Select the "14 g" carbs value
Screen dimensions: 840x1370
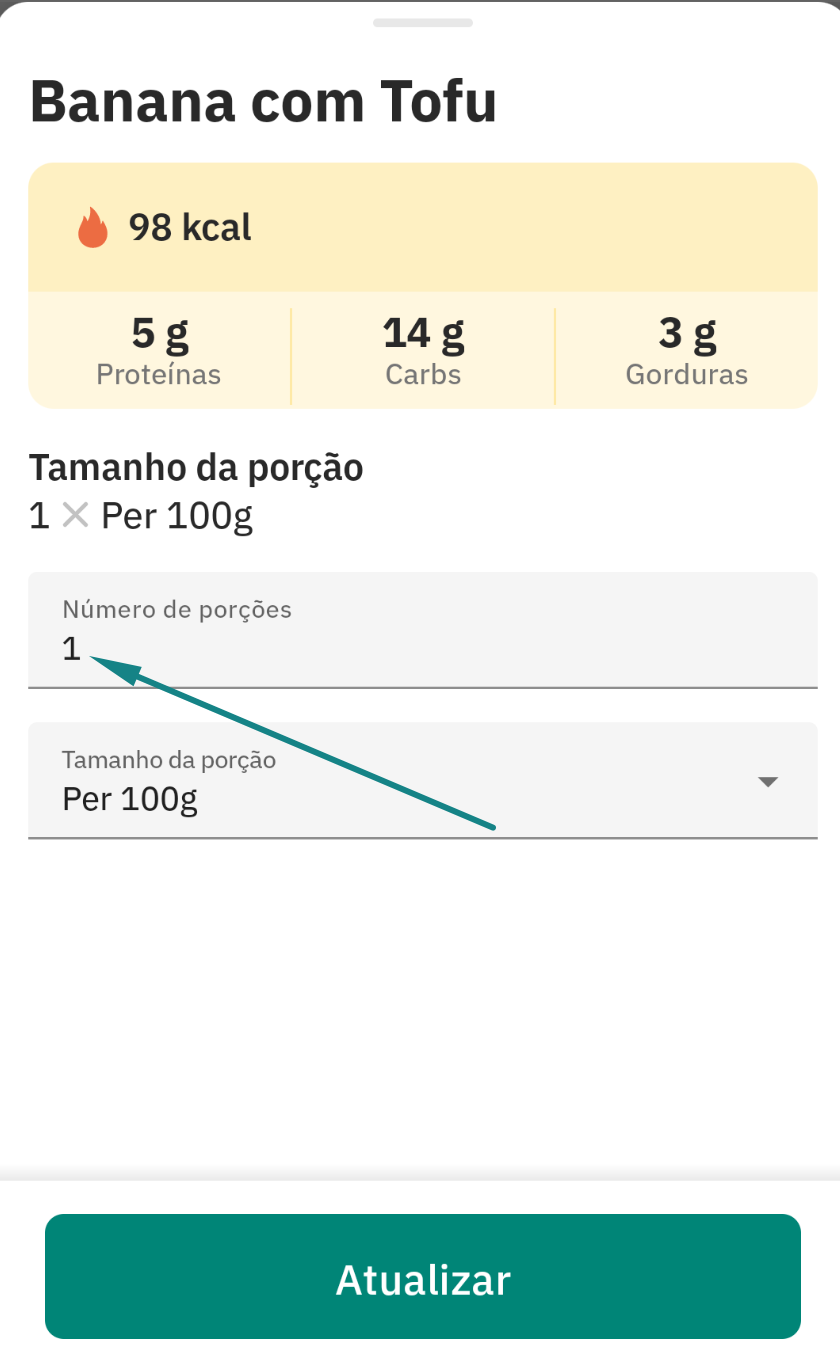coord(423,334)
